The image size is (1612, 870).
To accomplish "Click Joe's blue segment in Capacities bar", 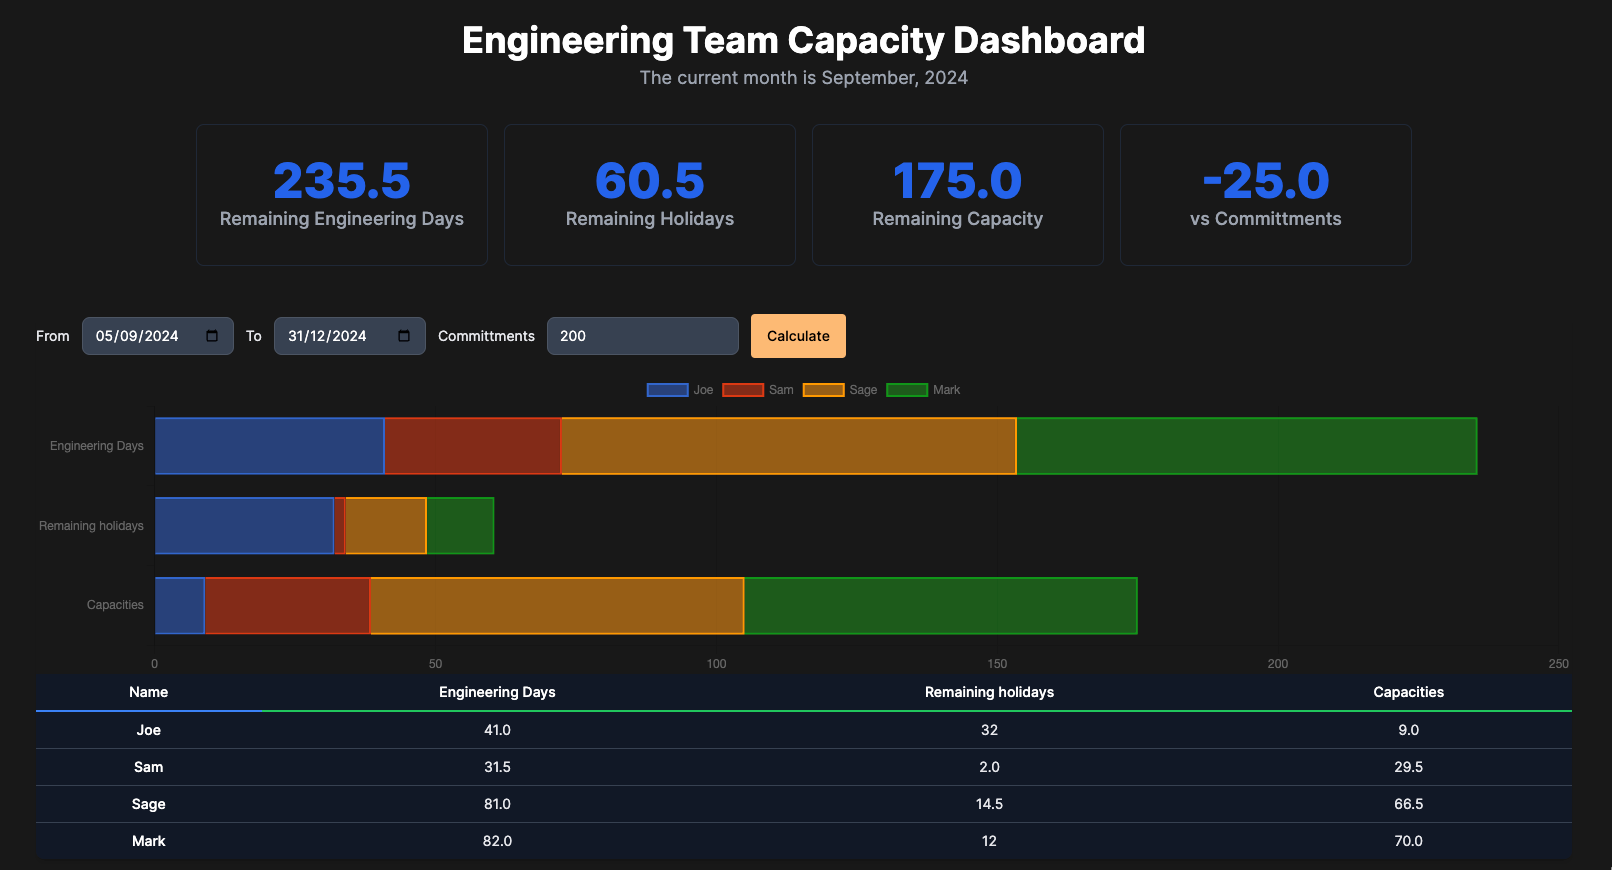I will point(180,606).
